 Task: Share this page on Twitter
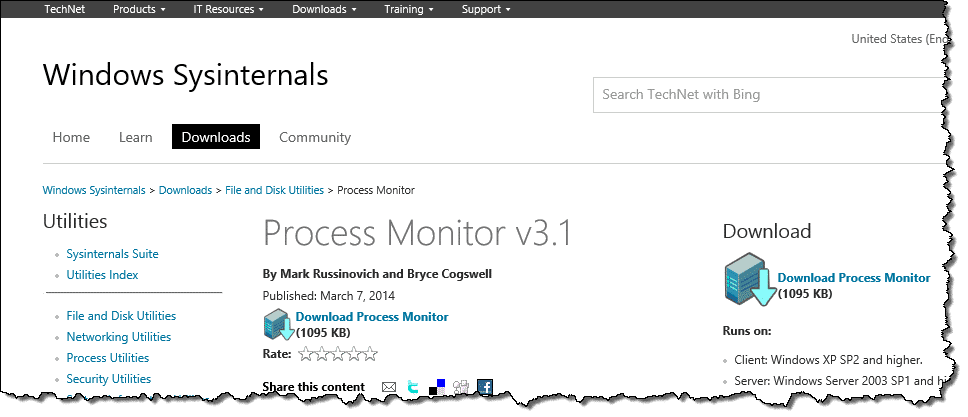[x=413, y=387]
